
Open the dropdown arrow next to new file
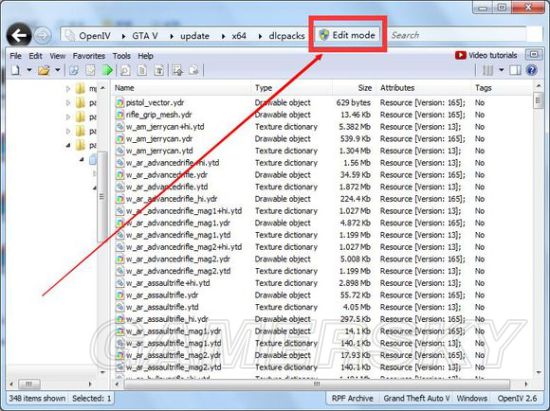29,70
